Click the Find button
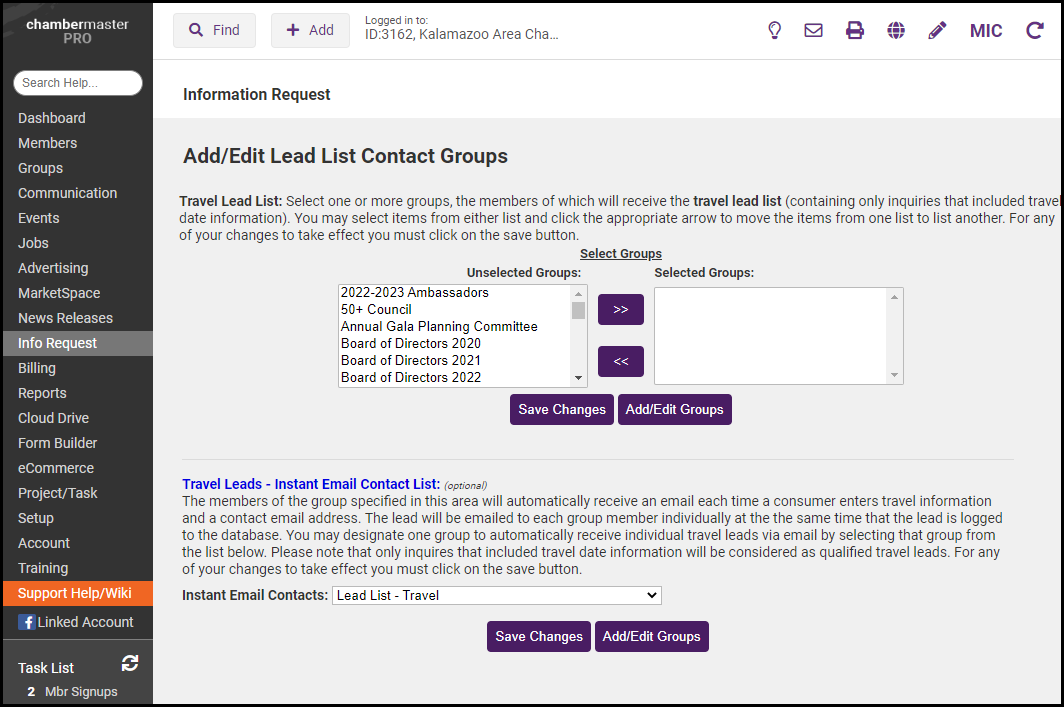This screenshot has width=1064, height=707. (214, 30)
